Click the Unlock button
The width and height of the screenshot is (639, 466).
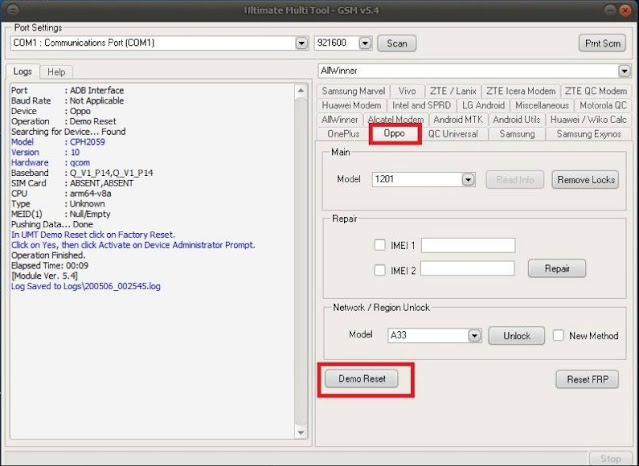(516, 336)
